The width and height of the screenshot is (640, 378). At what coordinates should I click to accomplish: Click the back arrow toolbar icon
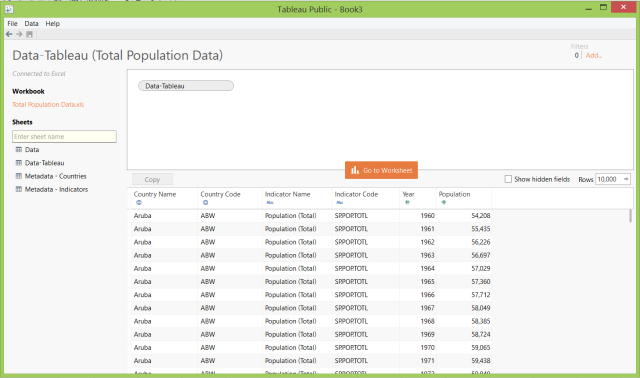[x=9, y=34]
